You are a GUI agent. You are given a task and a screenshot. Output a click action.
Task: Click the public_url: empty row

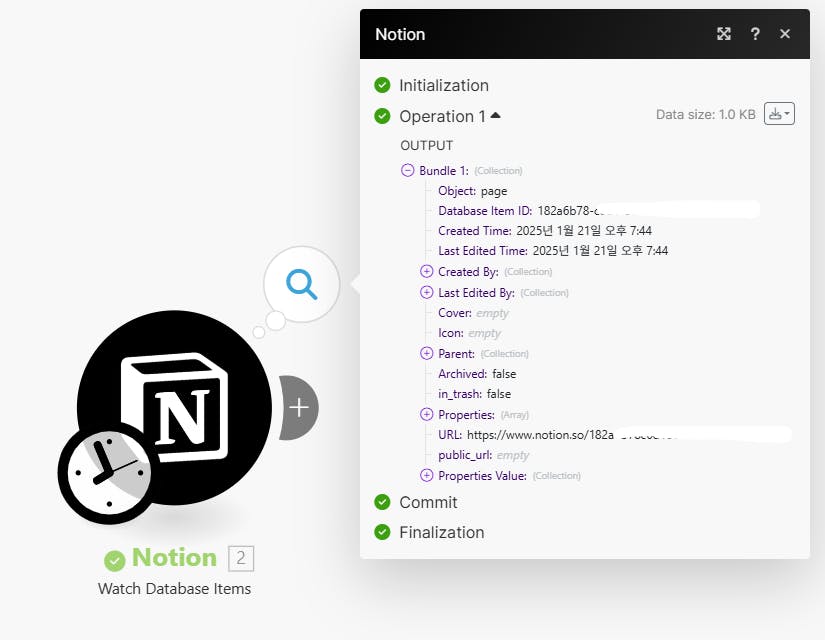pos(484,455)
